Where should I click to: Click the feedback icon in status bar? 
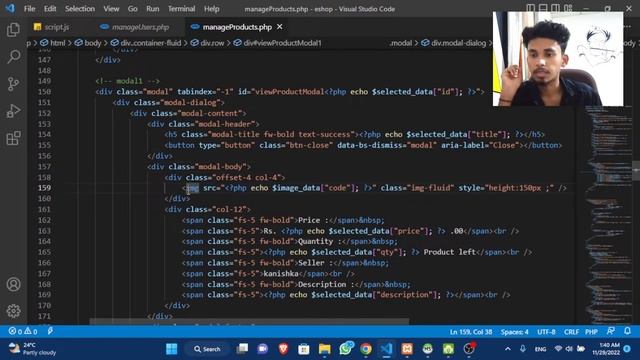coord(611,331)
